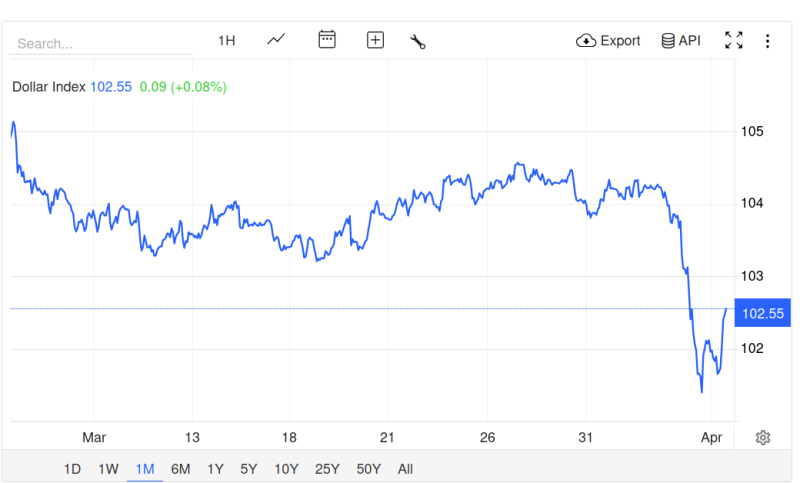
Task: Click the 18 x-axis date label
Action: [x=289, y=438]
